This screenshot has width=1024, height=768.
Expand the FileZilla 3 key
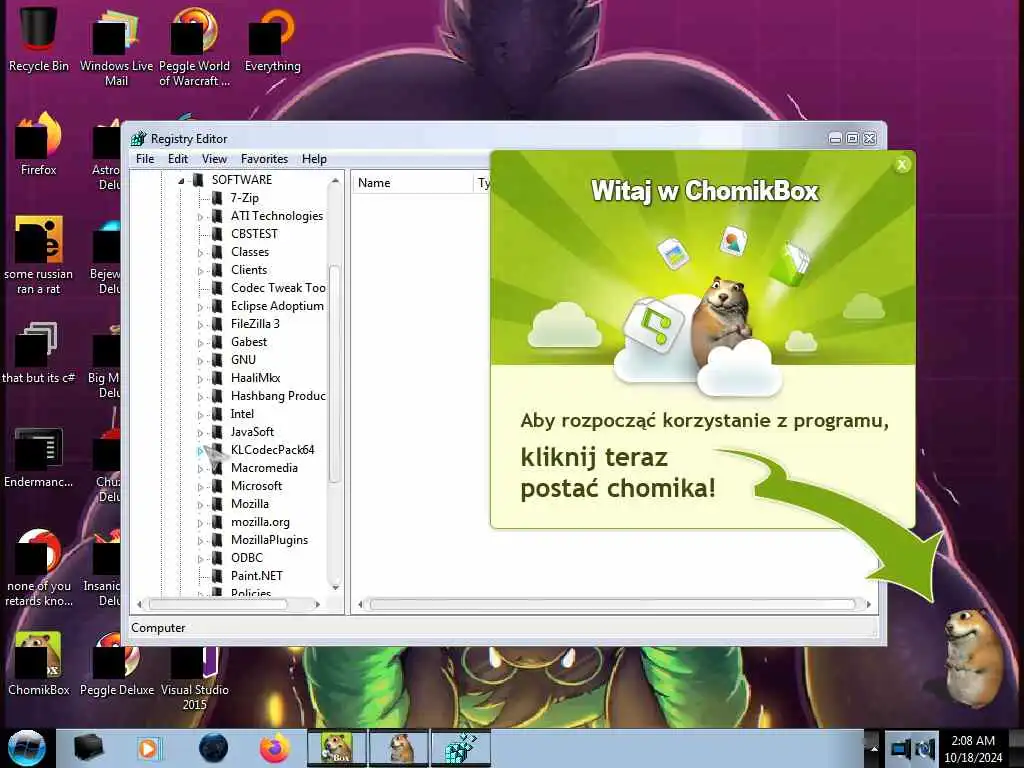tap(200, 324)
